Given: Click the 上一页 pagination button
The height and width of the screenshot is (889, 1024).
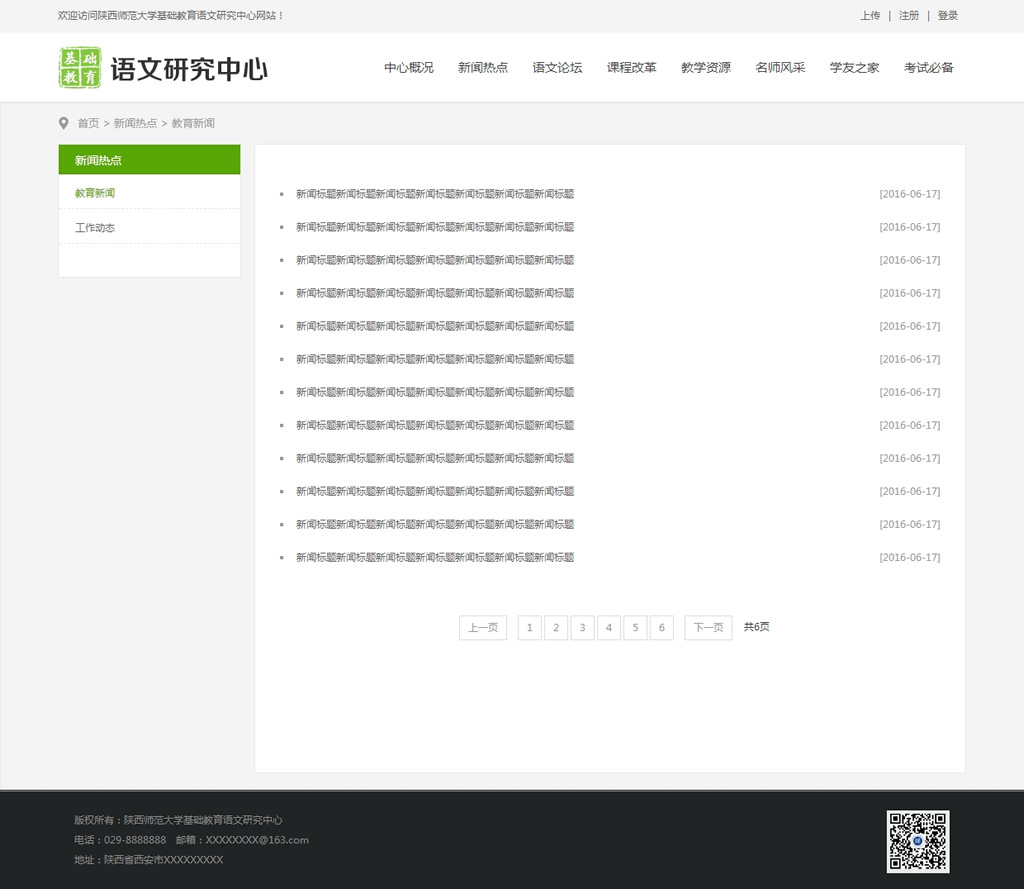Looking at the screenshot, I should [483, 628].
